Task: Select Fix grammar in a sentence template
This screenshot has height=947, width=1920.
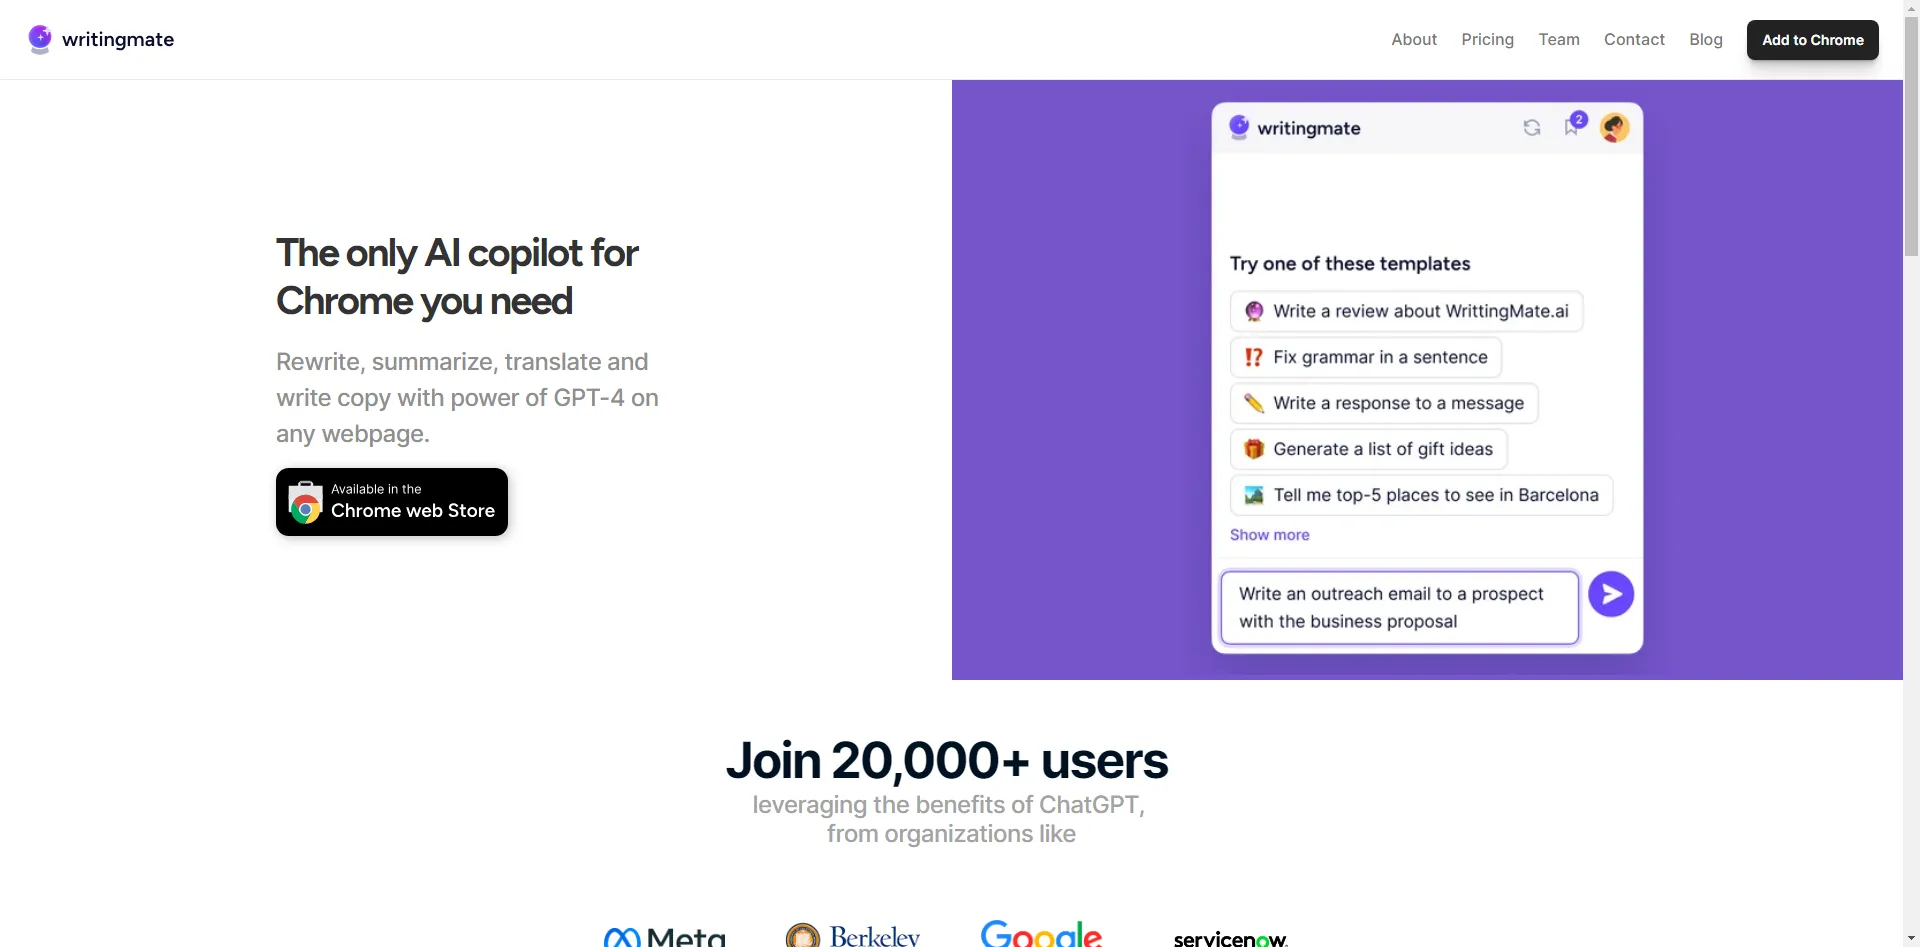Action: pyautogui.click(x=1379, y=357)
